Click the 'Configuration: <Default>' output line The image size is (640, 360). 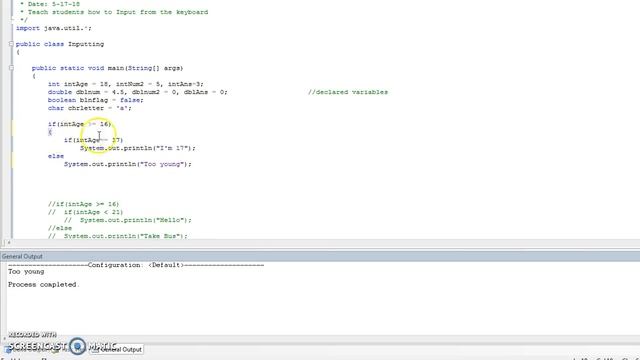tap(136, 265)
